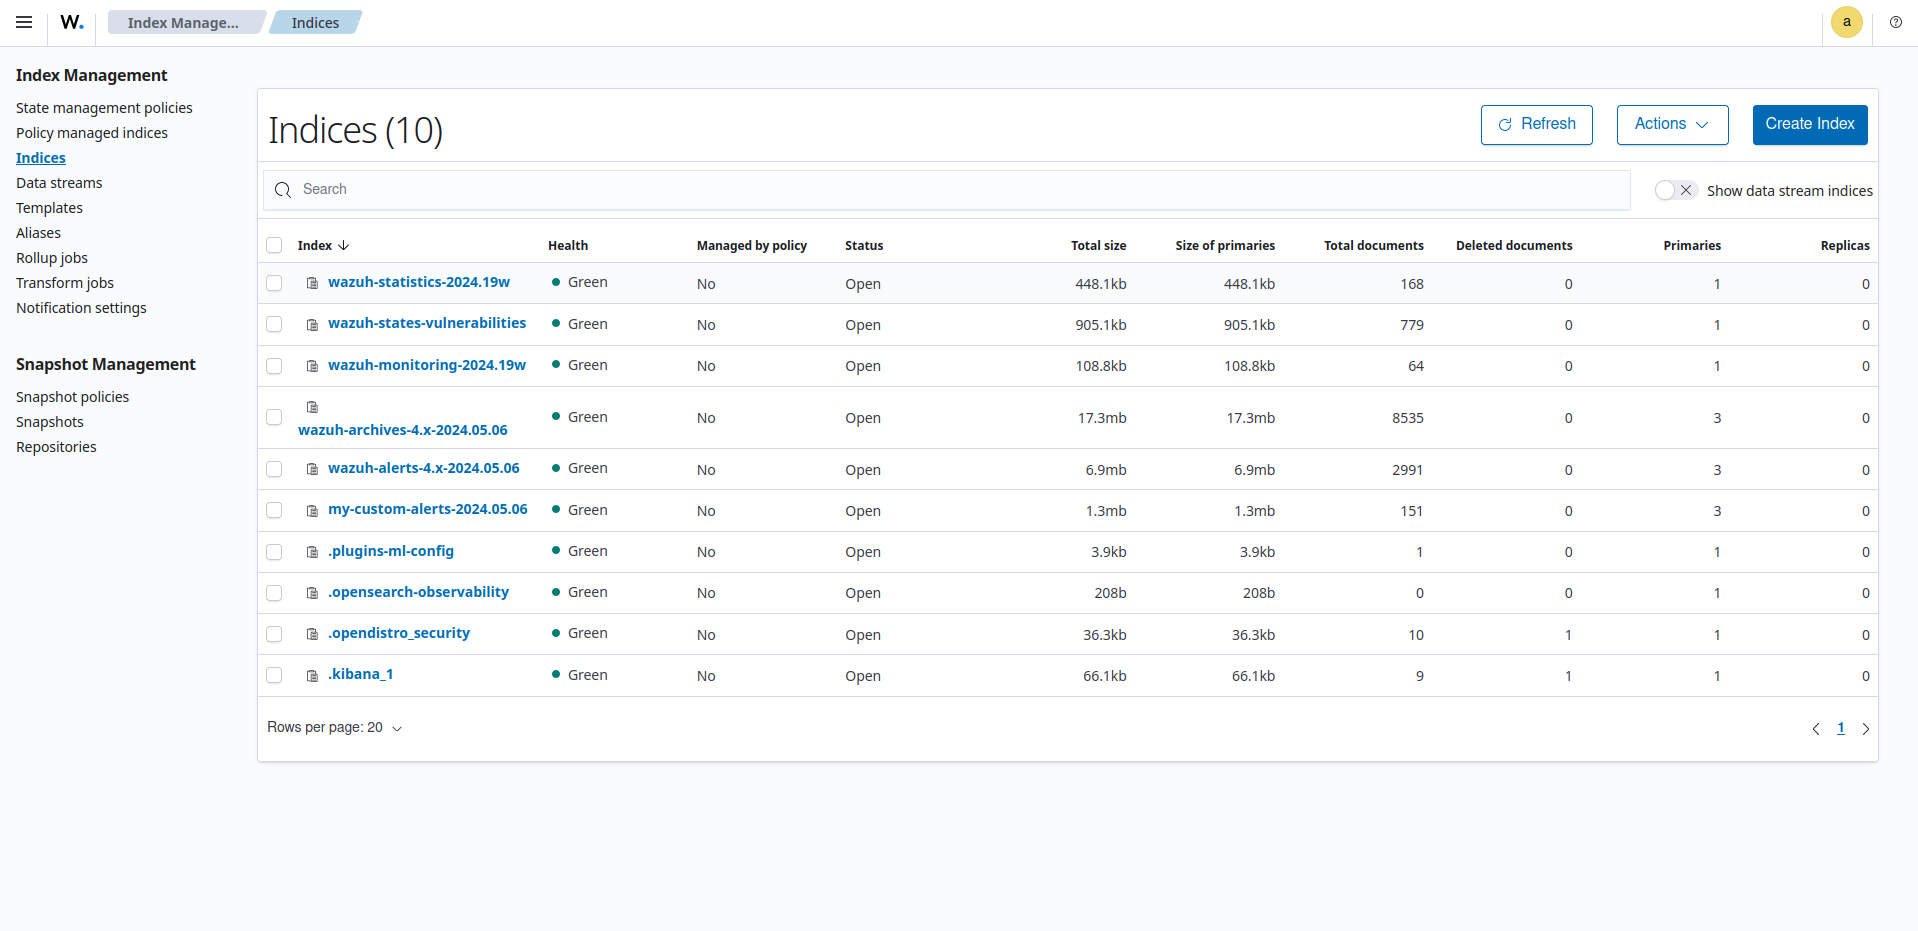Click the Create Index button
Viewport: 1918px width, 931px height.
point(1809,124)
